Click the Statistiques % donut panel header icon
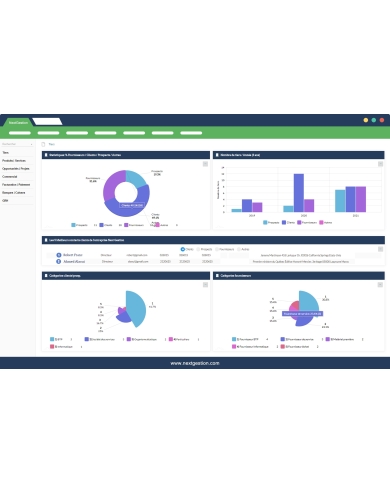This screenshot has height=484, width=390. (46, 155)
